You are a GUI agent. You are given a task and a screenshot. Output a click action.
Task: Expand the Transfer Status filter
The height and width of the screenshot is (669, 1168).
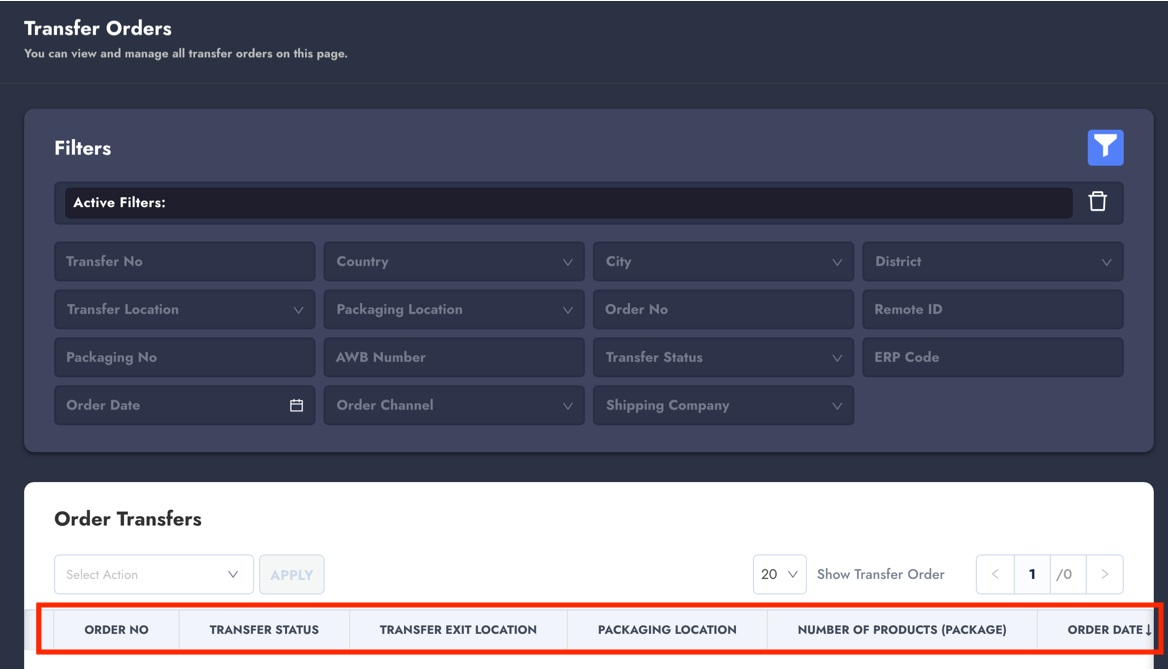tap(722, 358)
